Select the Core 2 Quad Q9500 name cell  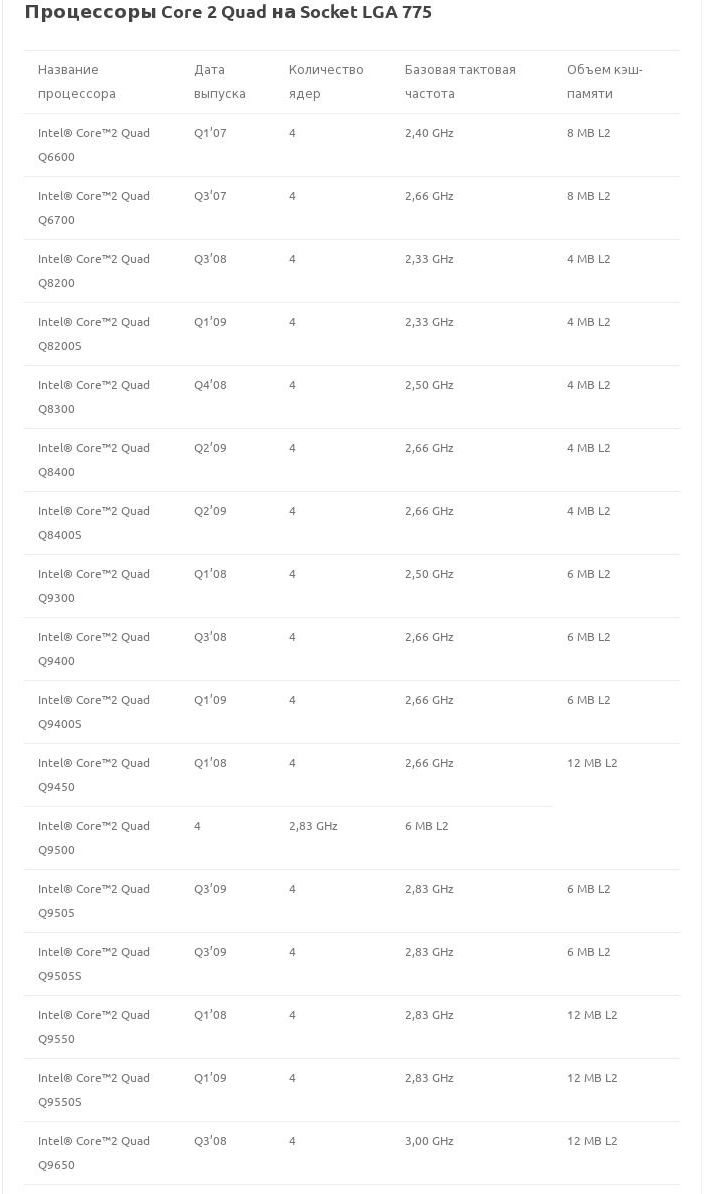[94, 838]
